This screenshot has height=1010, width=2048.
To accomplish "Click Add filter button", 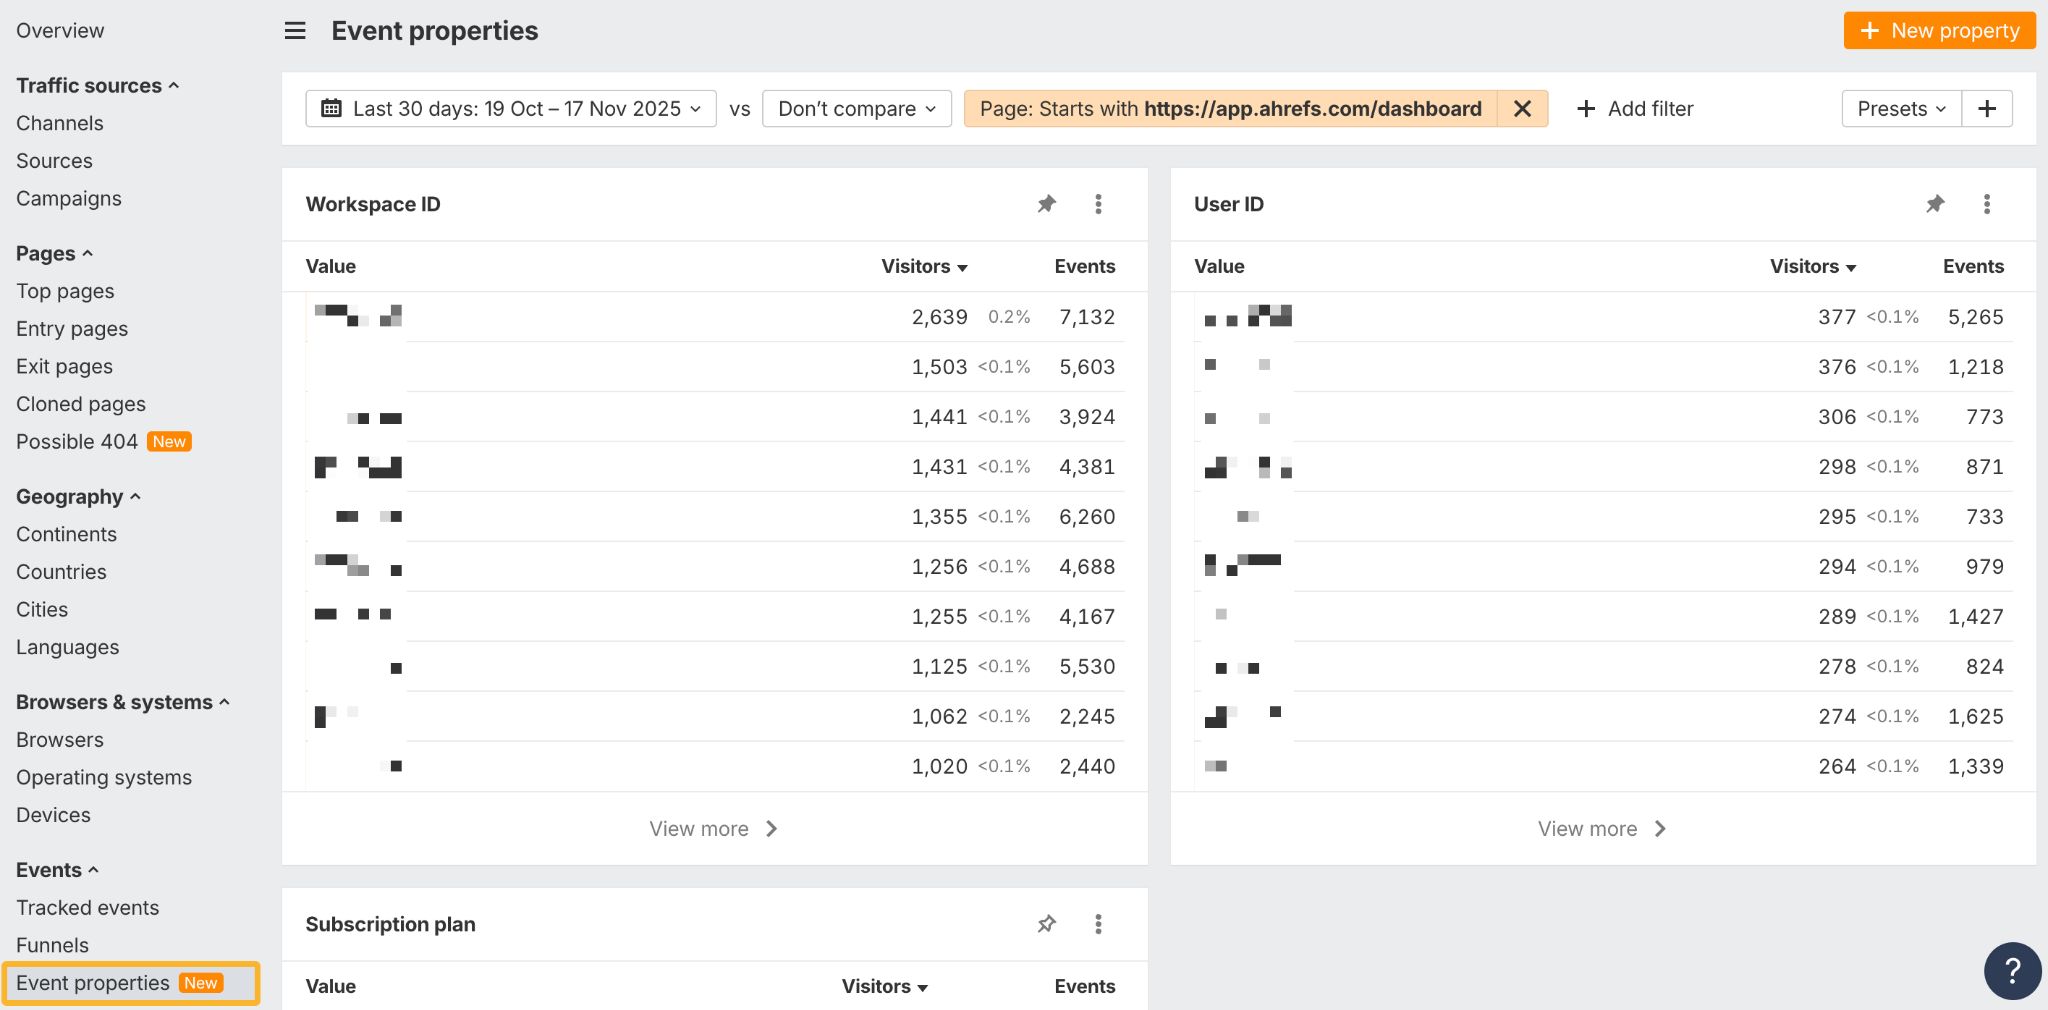I will pos(1635,109).
